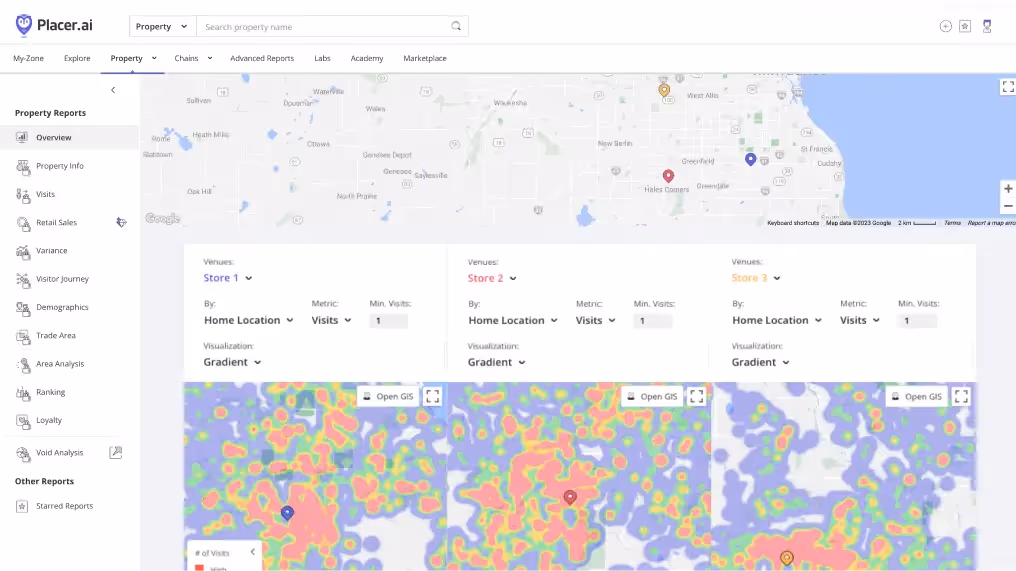
Task: Click the Ranking sidebar icon
Action: point(23,393)
